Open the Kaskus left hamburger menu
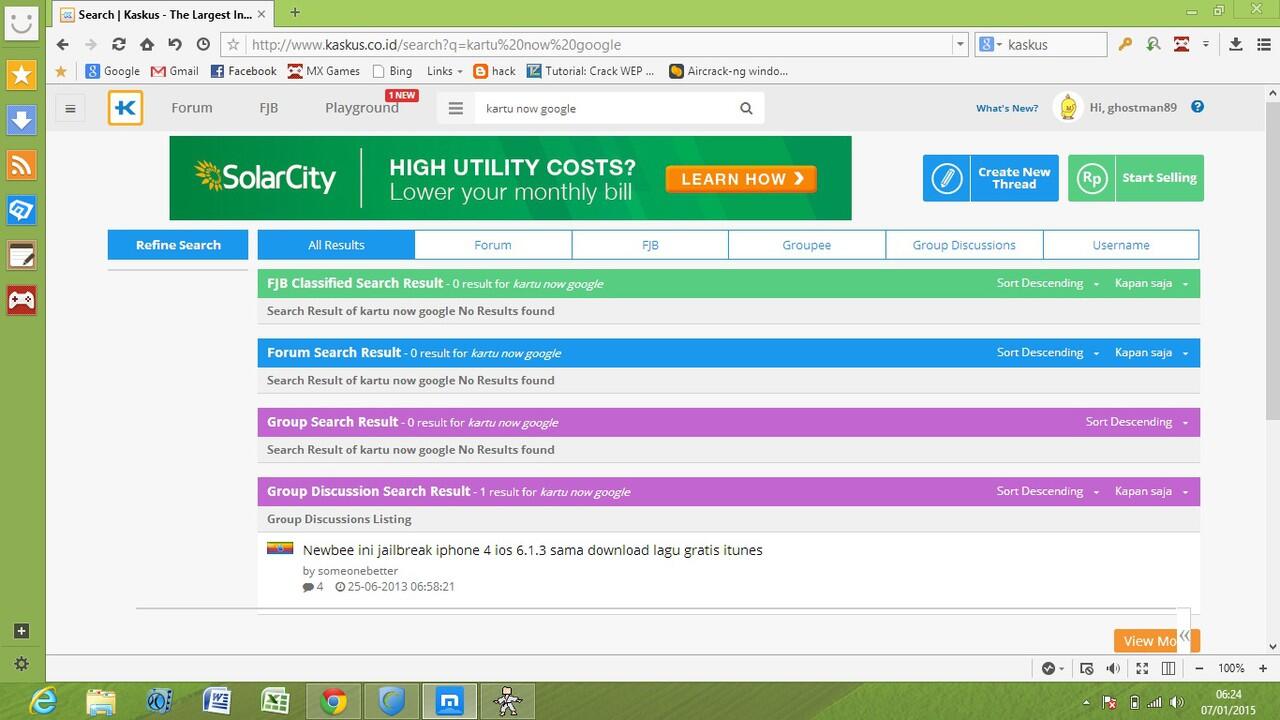Image resolution: width=1280 pixels, height=720 pixels. [x=70, y=109]
